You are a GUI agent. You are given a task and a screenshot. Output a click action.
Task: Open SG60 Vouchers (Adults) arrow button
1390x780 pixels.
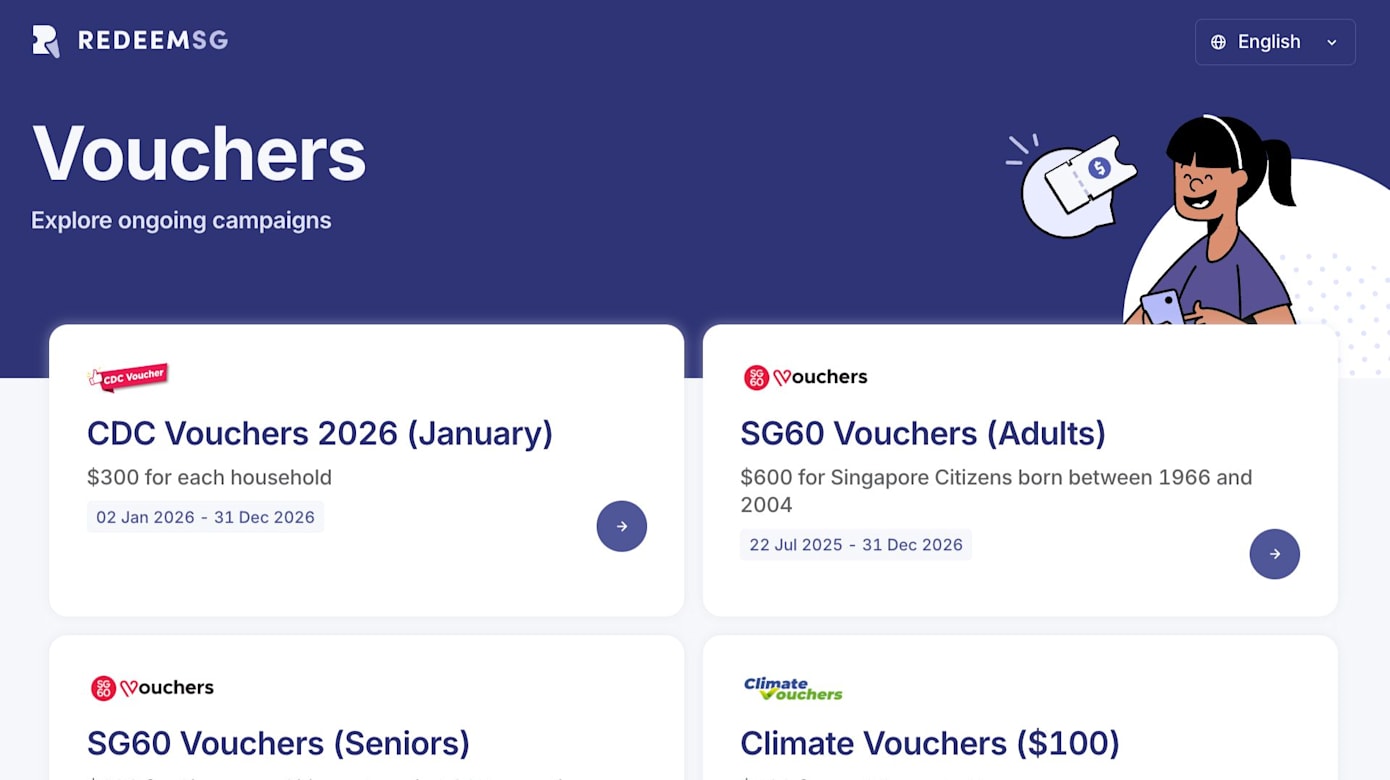[x=1274, y=554]
